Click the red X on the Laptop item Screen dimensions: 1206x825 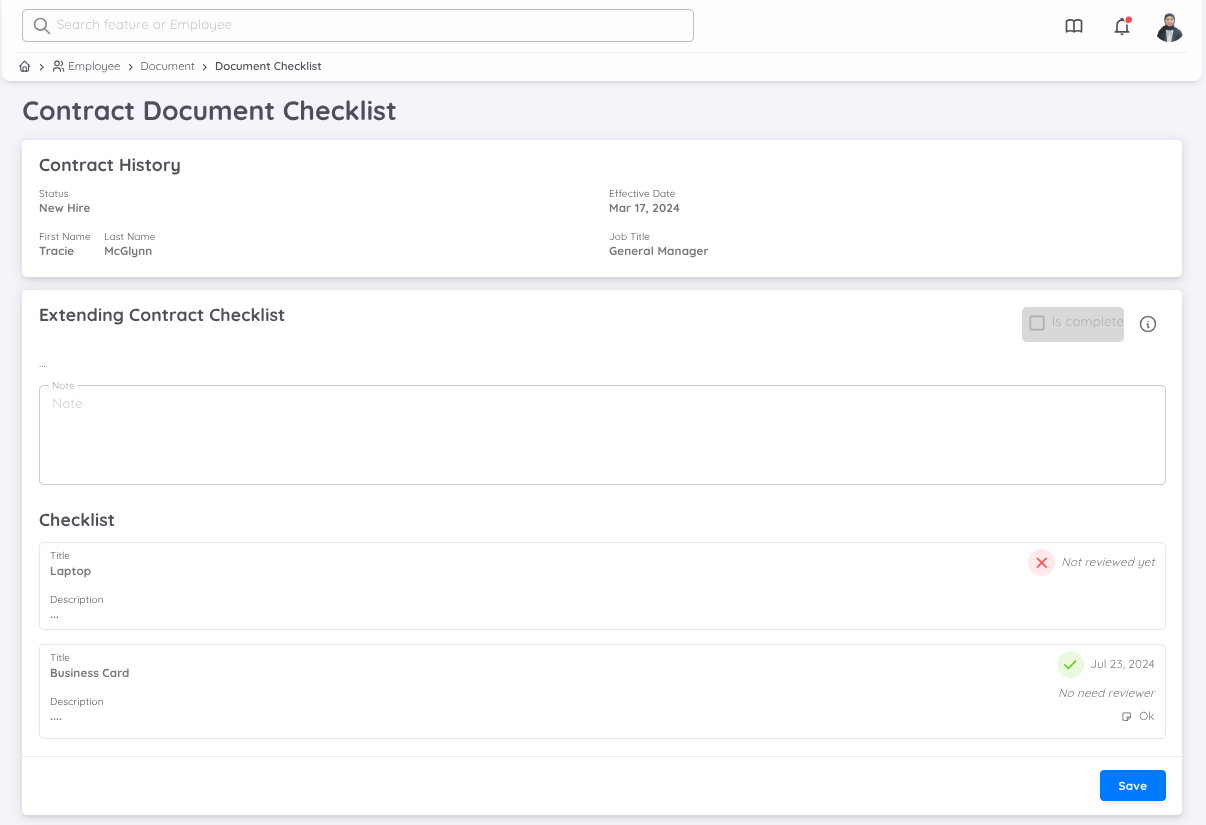pos(1041,563)
